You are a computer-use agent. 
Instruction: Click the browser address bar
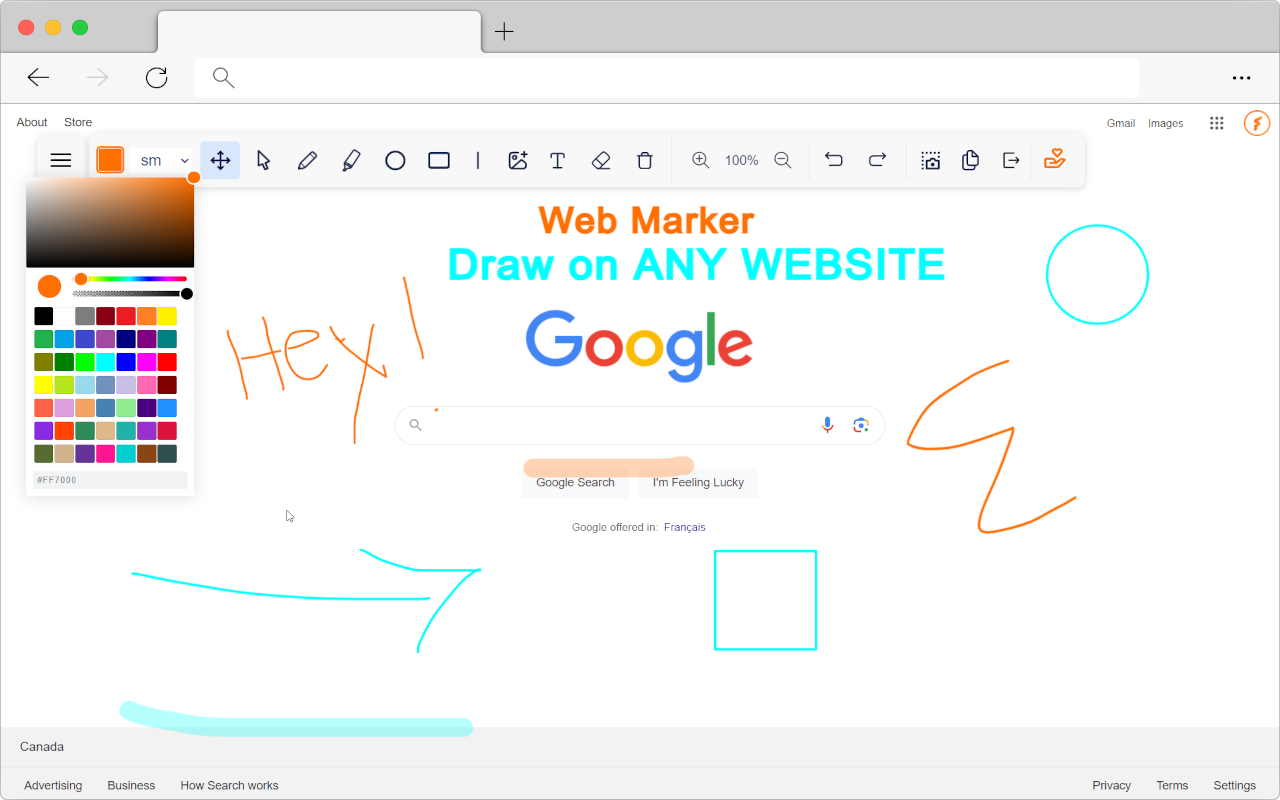coord(667,78)
